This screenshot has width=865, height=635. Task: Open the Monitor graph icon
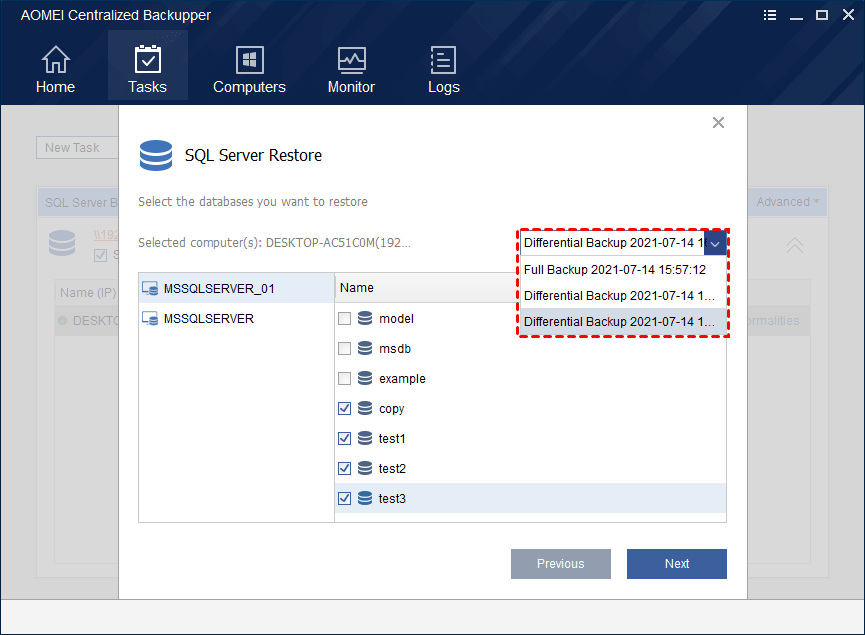tap(351, 60)
